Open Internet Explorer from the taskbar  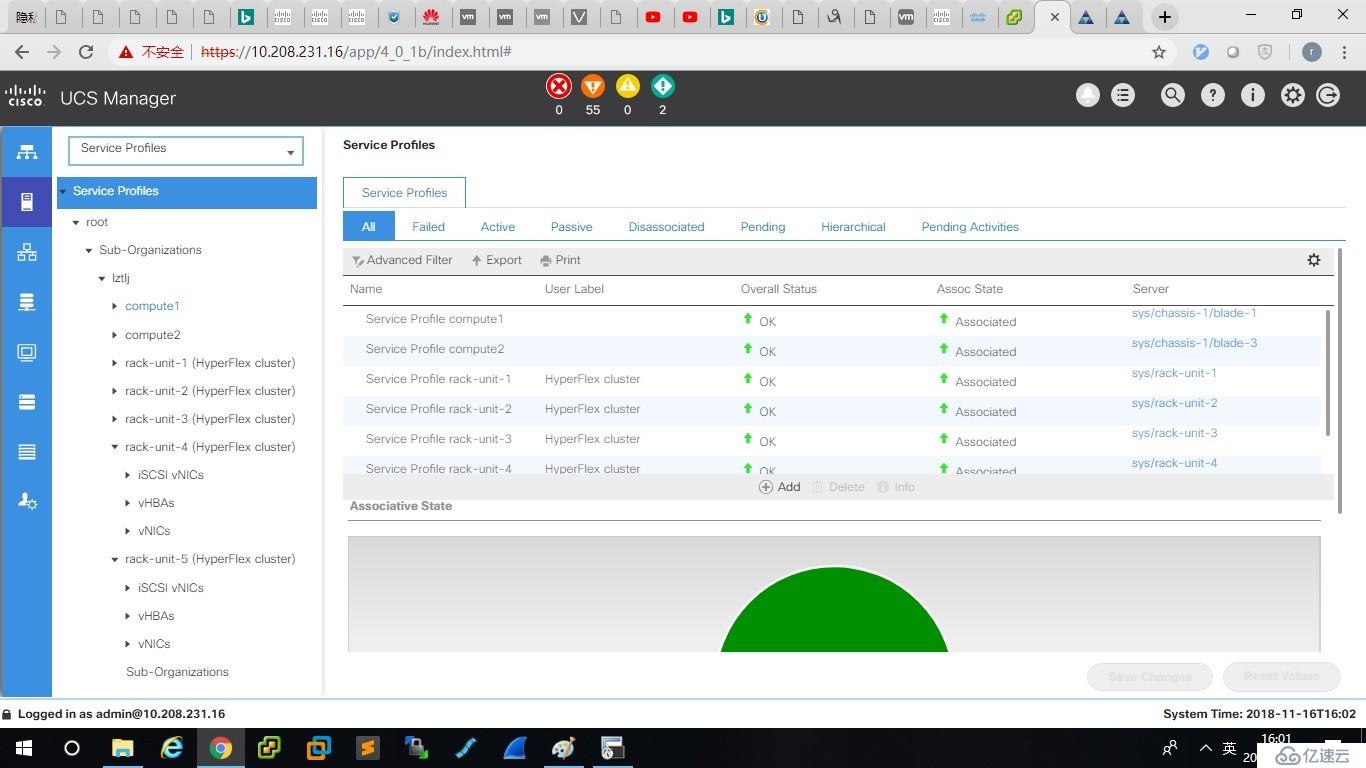[x=172, y=748]
